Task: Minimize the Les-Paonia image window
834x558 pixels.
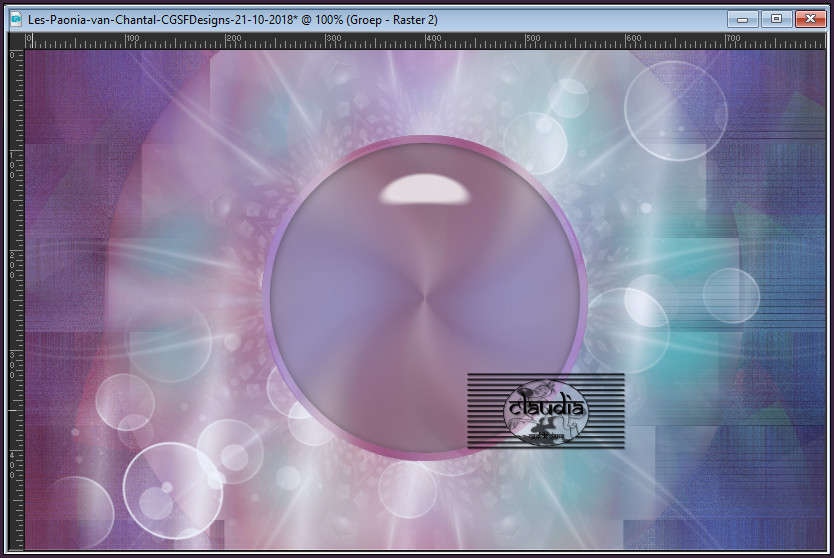Action: click(743, 19)
